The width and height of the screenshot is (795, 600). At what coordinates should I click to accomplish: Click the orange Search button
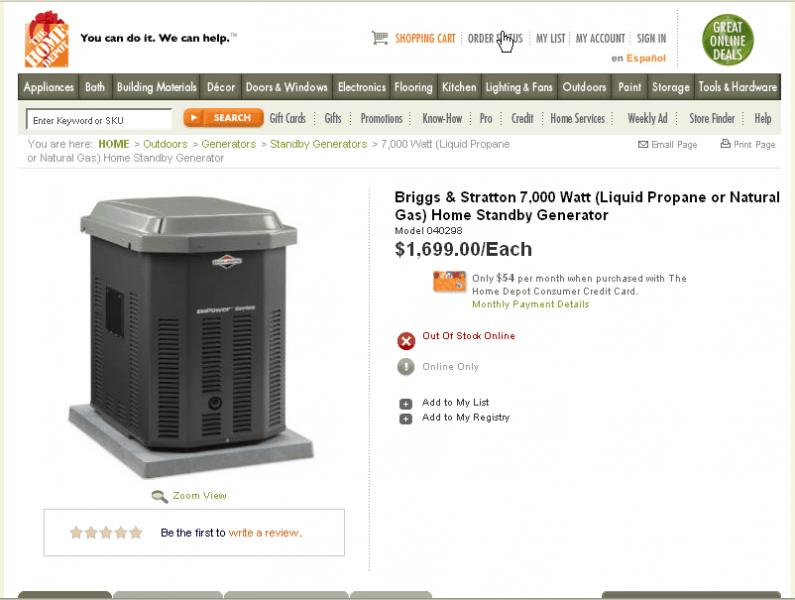[224, 118]
